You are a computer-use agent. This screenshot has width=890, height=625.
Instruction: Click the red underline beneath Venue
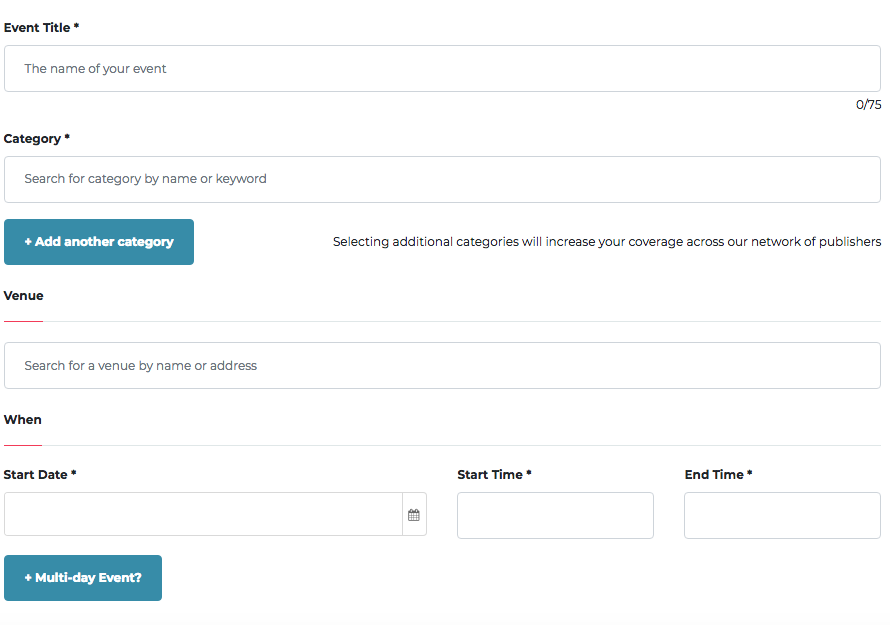point(23,321)
